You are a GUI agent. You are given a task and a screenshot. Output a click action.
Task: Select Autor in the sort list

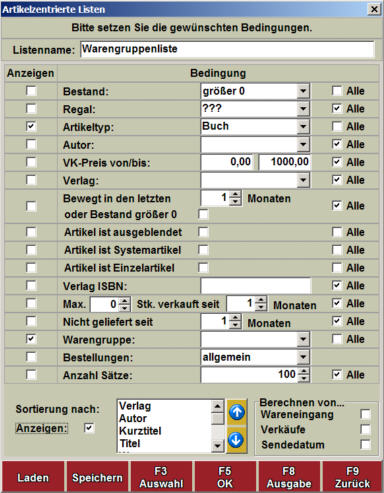tap(133, 418)
